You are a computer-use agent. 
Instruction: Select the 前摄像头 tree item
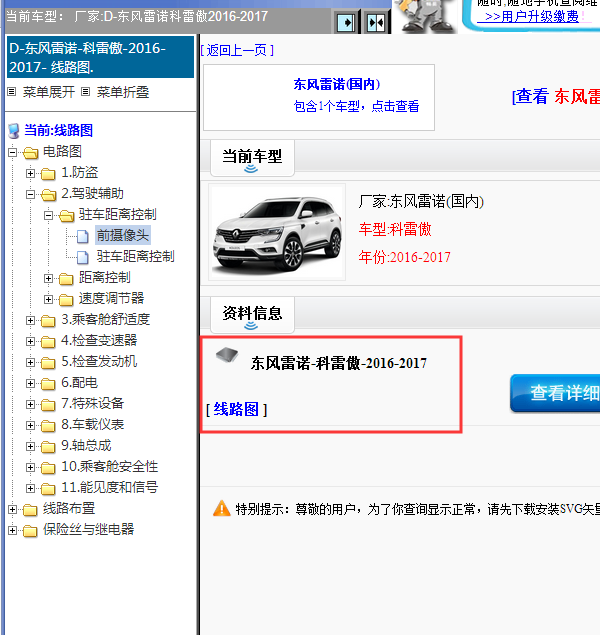(x=123, y=235)
